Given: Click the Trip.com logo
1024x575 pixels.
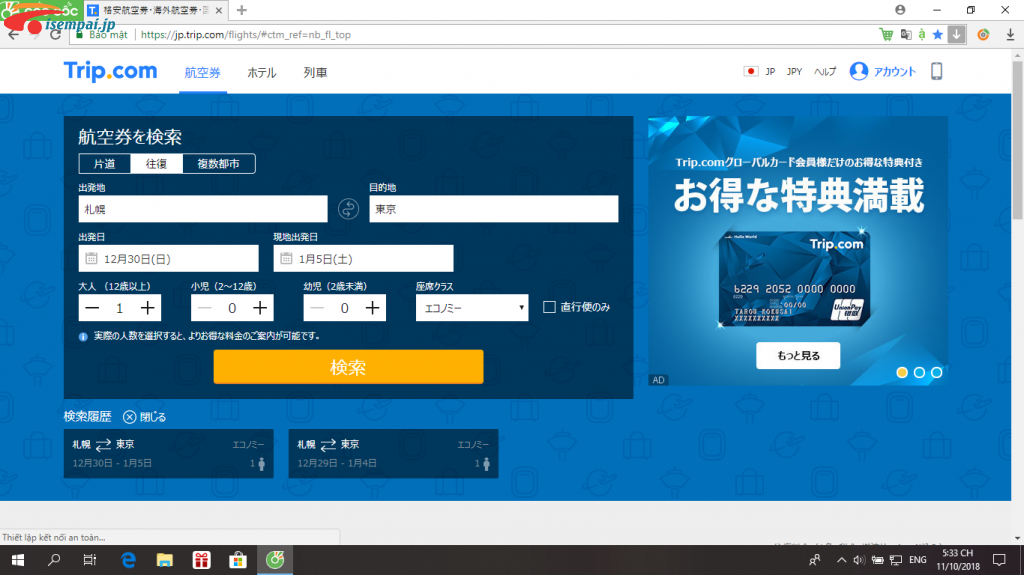Looking at the screenshot, I should (x=110, y=71).
